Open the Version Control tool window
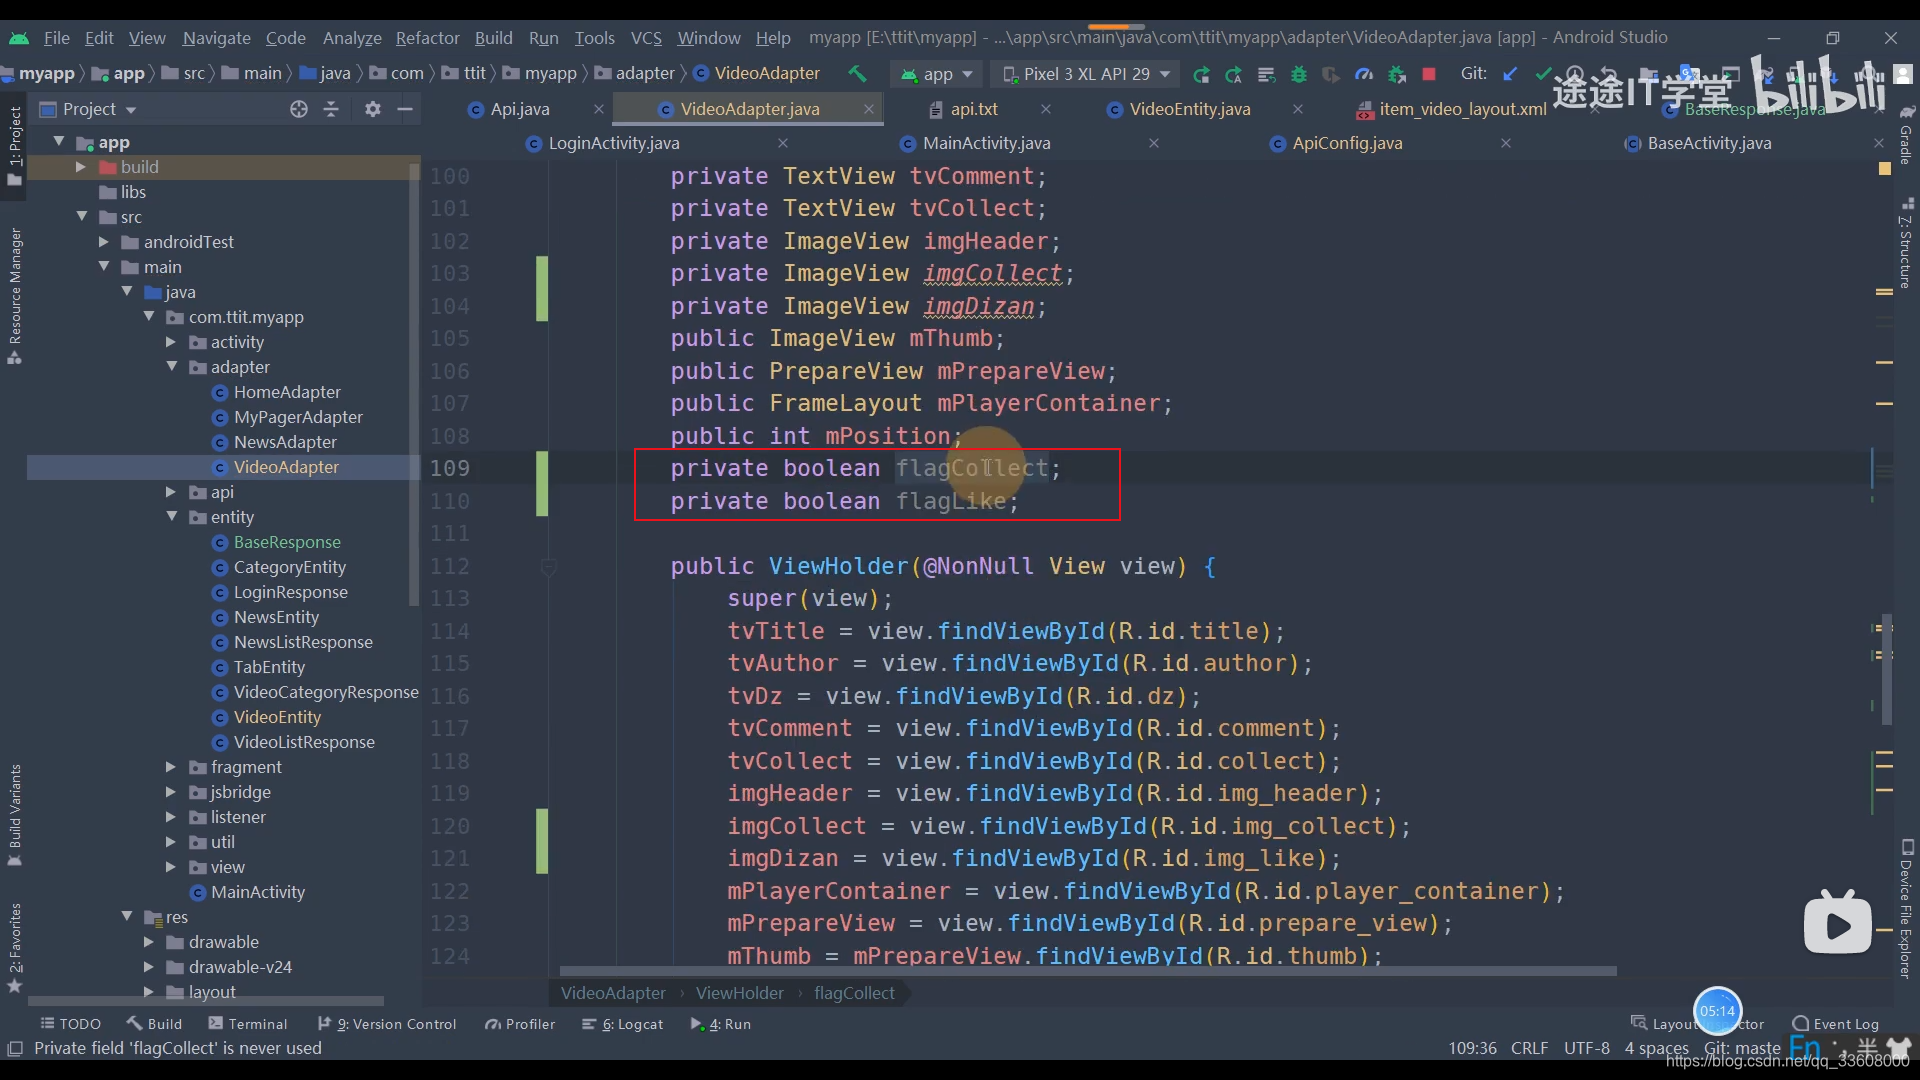Screen dimensions: 1920x1080 click(387, 1024)
